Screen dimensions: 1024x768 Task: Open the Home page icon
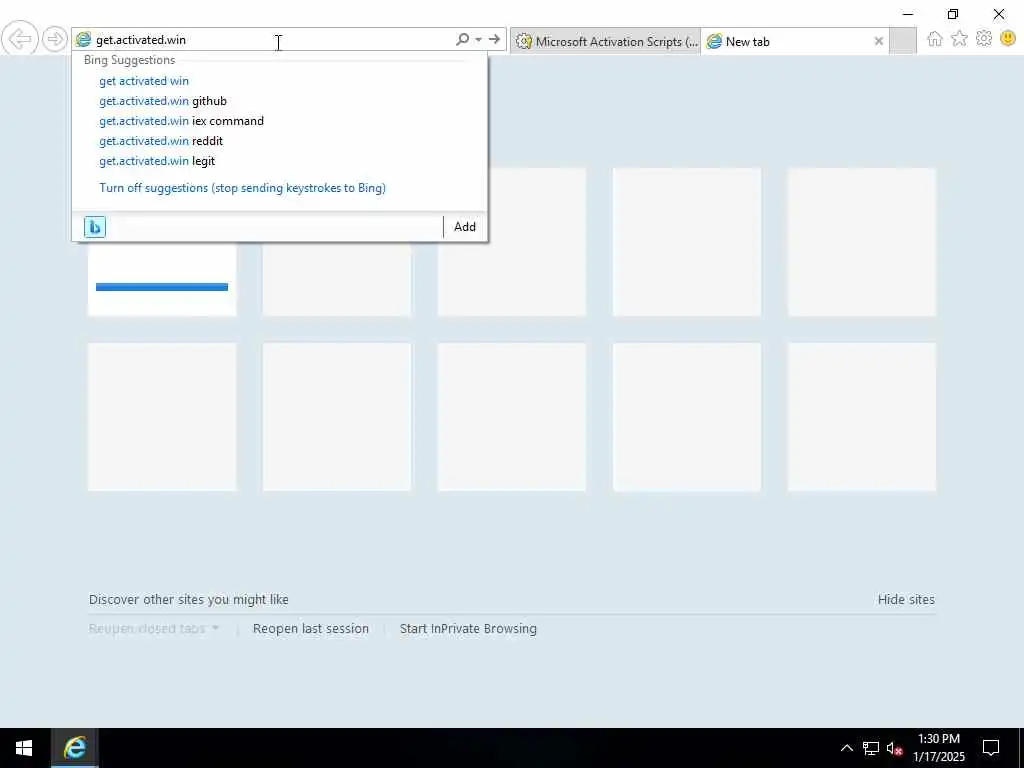(x=935, y=39)
